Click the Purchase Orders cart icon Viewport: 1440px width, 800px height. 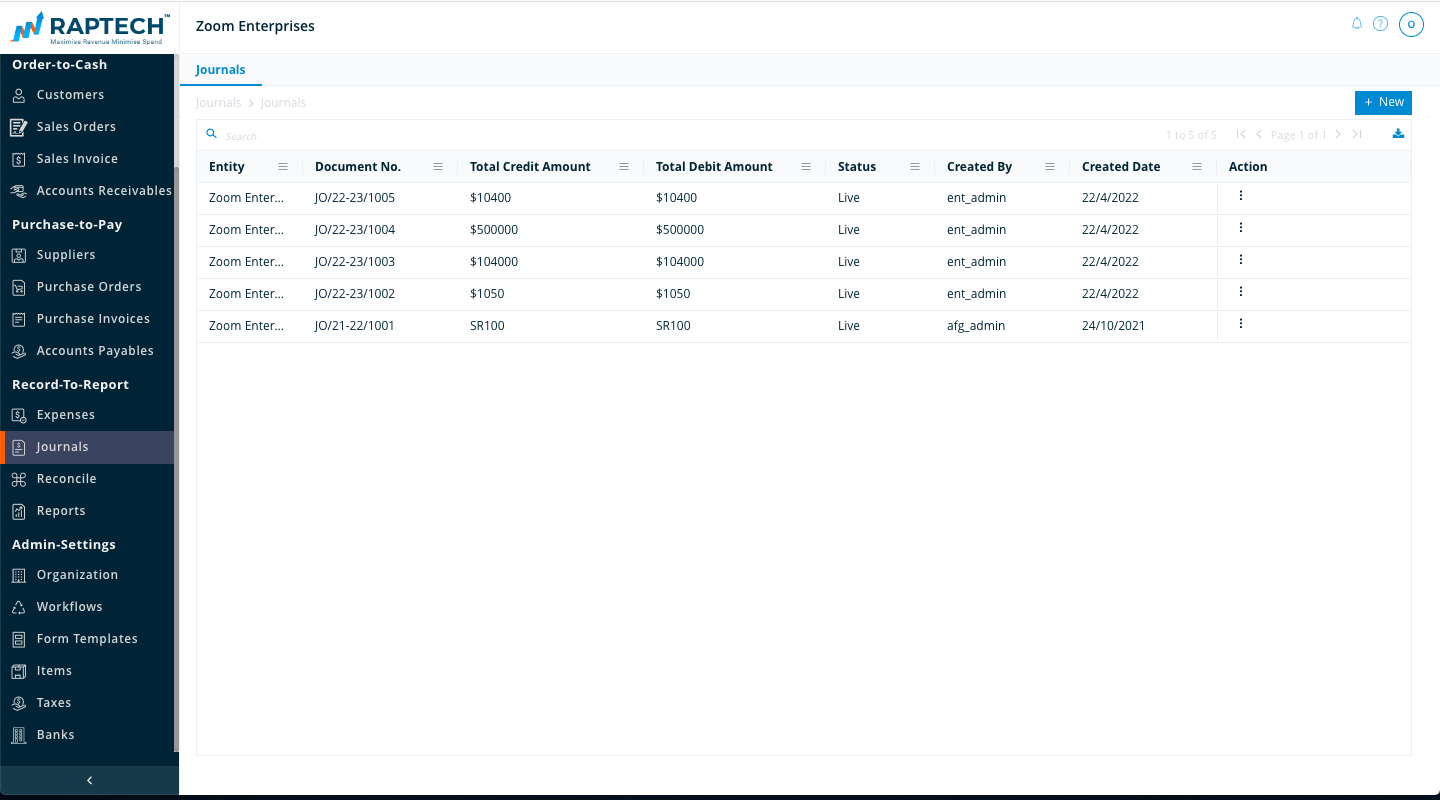[x=19, y=287]
